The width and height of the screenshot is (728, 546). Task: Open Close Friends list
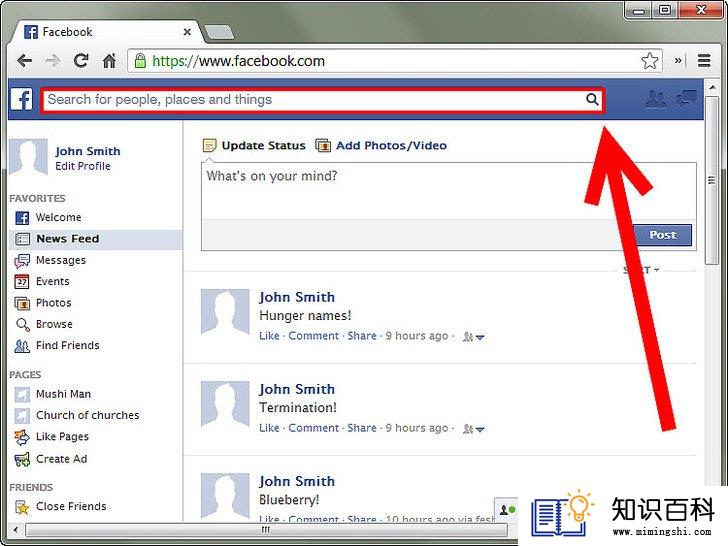click(71, 506)
